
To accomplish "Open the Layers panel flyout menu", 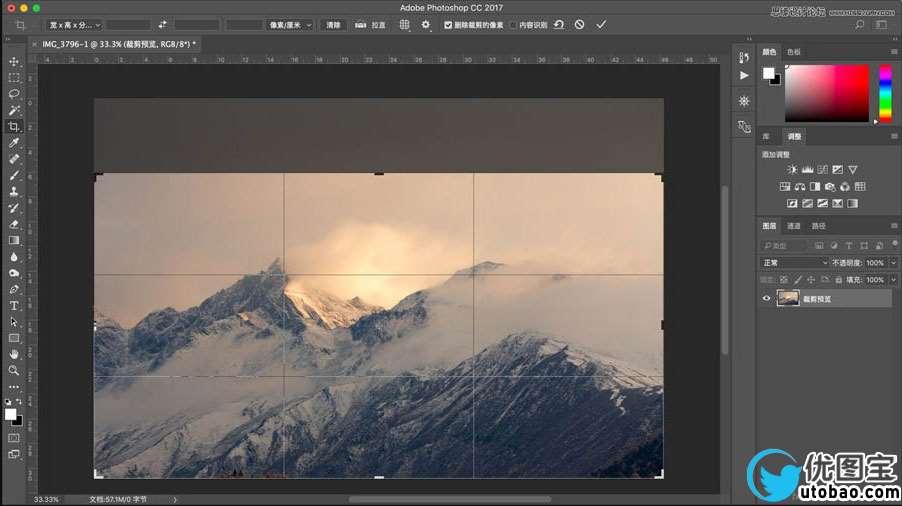I will (x=894, y=225).
